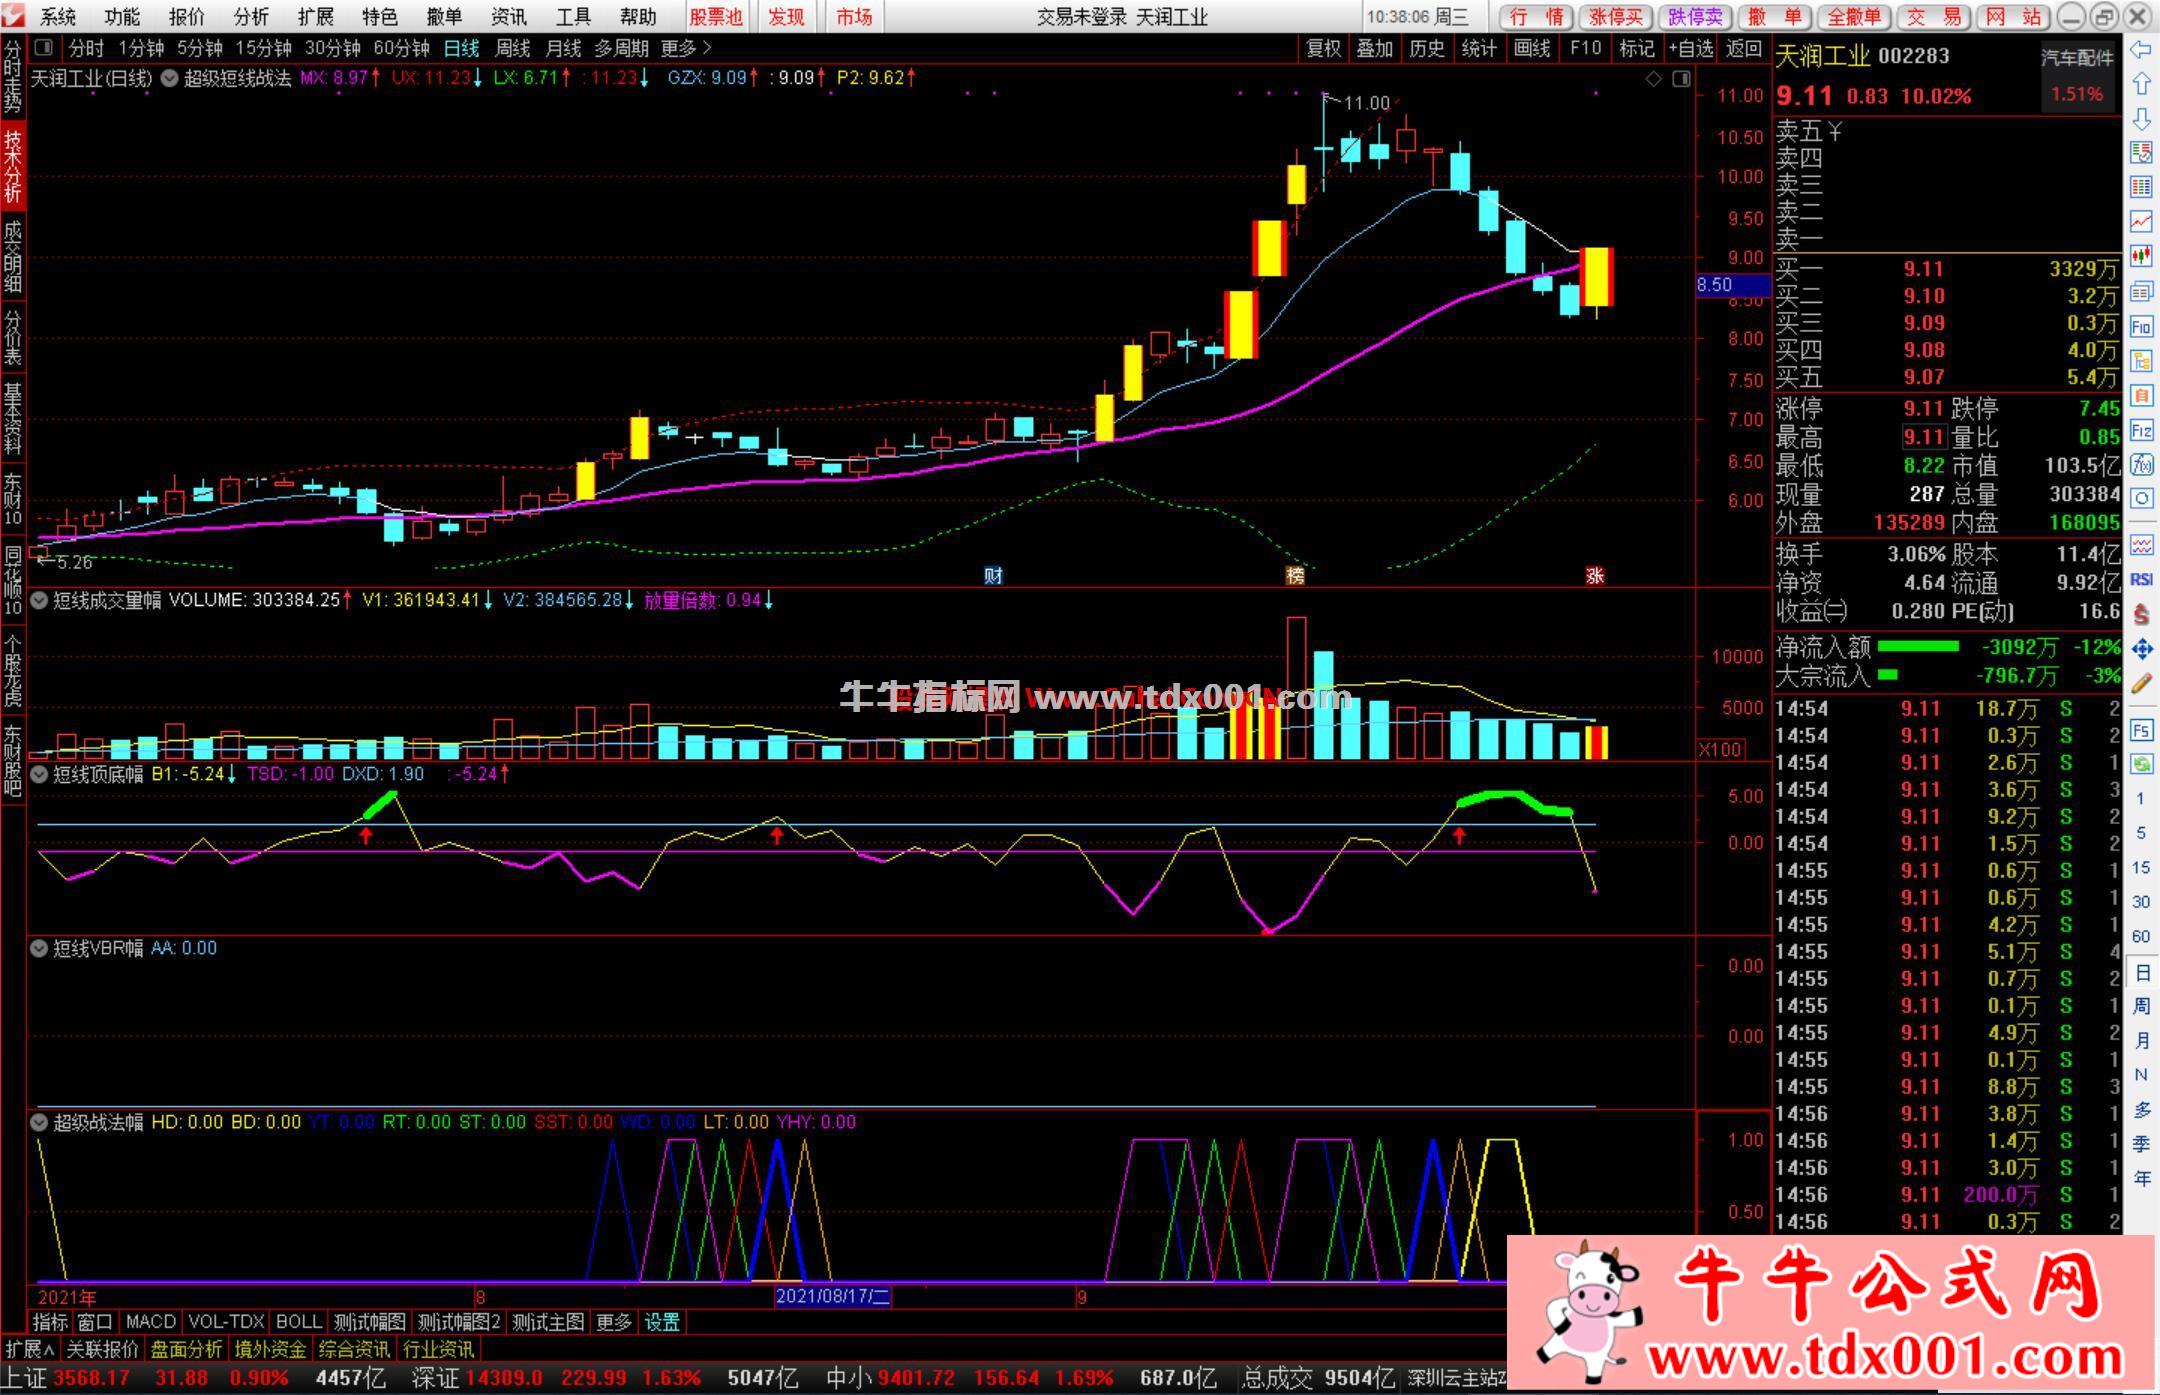Click the RSI indicator icon
The image size is (2160, 1395).
tap(2141, 579)
